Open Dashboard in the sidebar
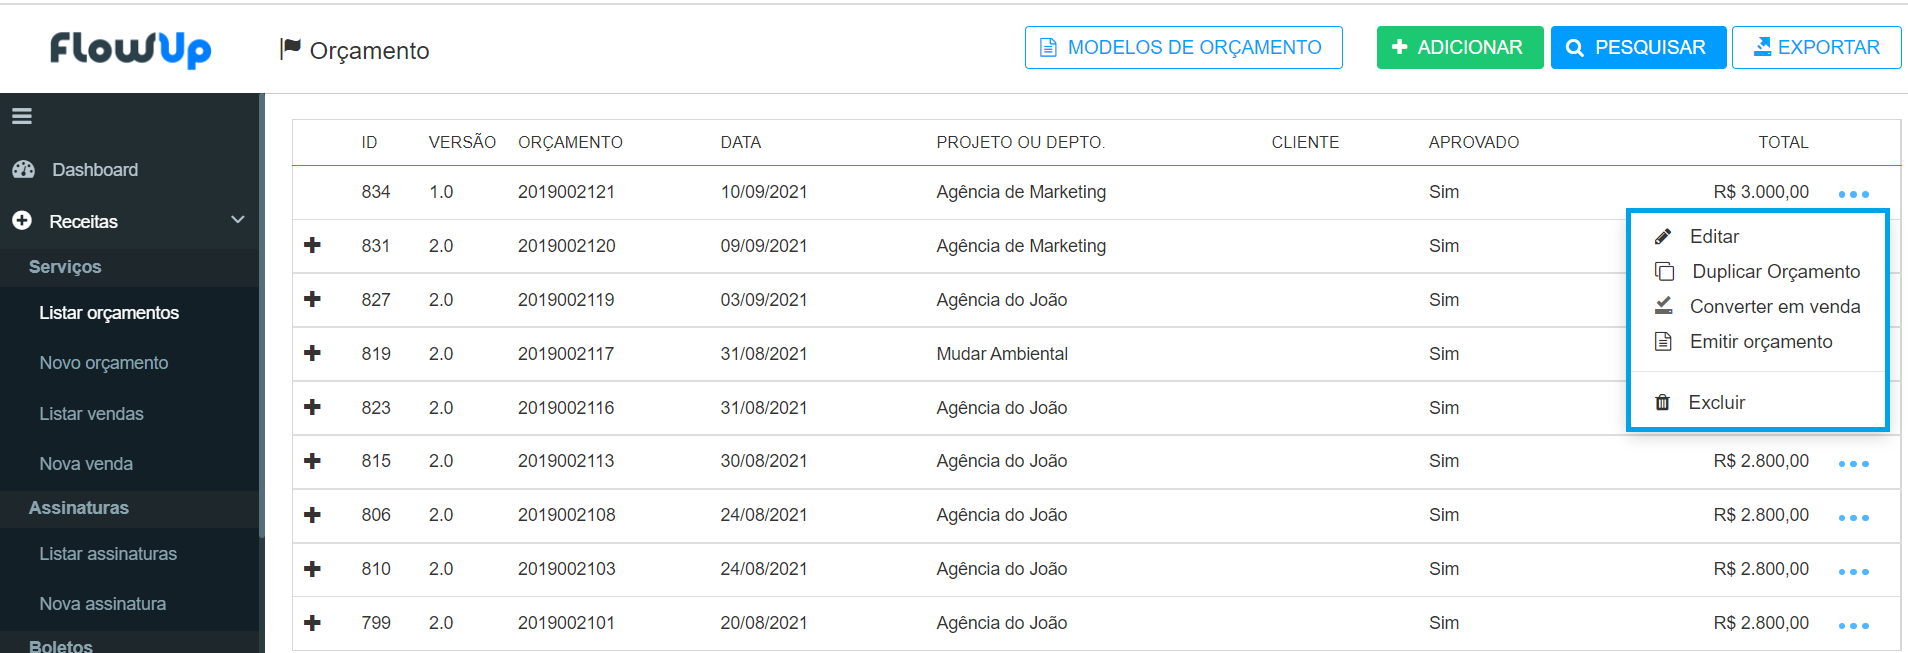 95,170
